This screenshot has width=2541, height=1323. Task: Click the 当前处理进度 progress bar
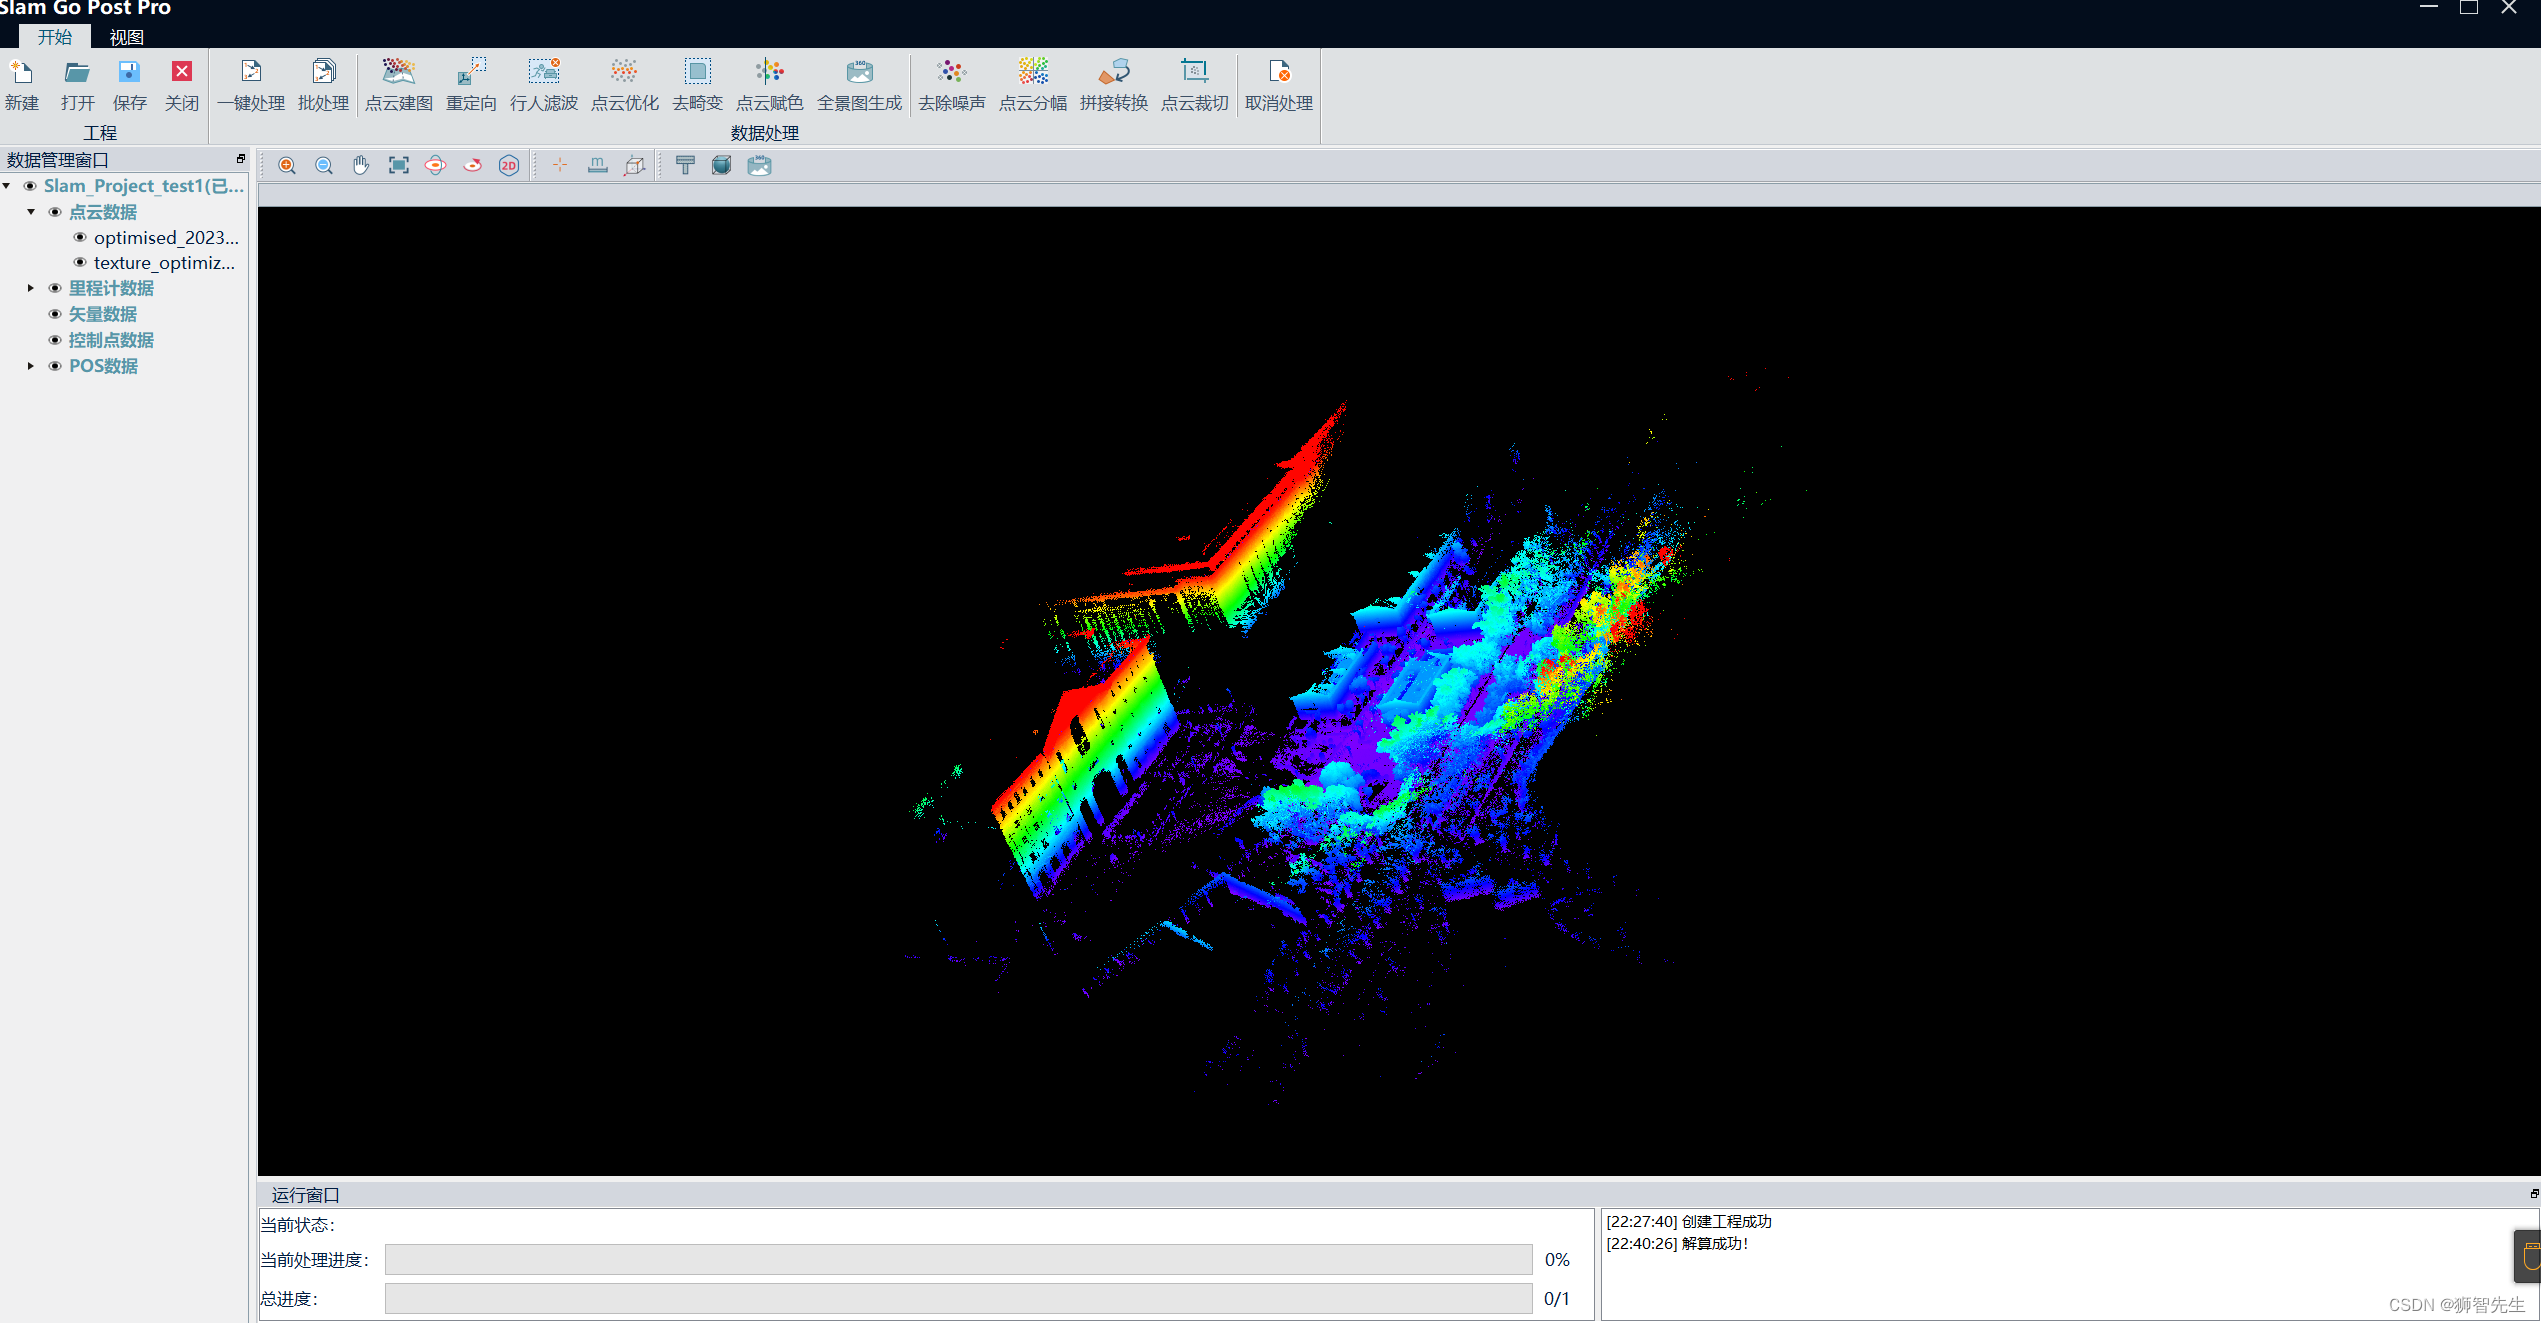(958, 1260)
